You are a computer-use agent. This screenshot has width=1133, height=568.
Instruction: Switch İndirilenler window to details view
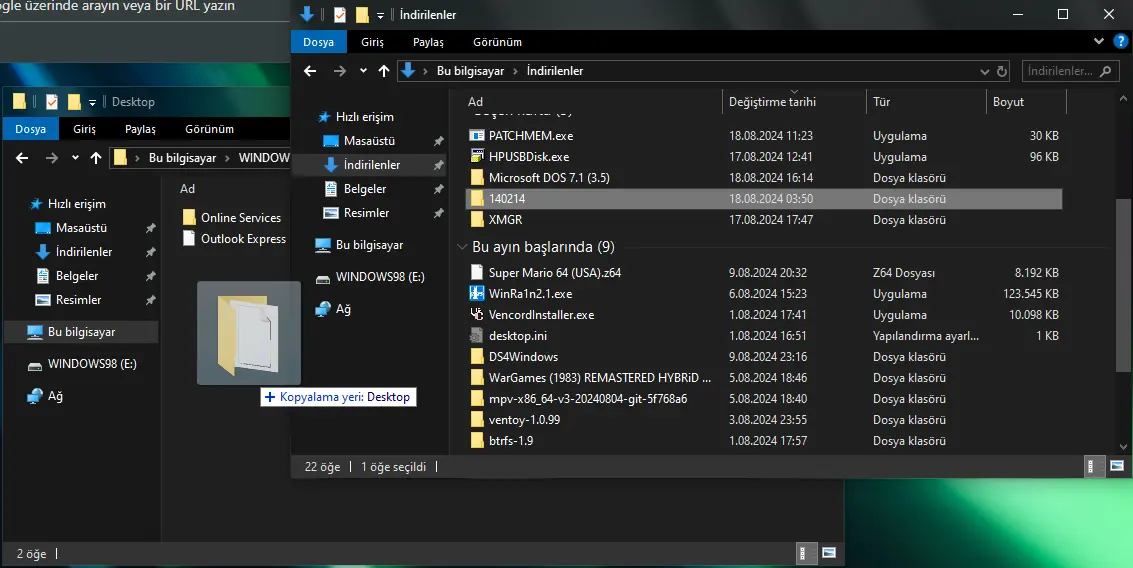point(1095,466)
